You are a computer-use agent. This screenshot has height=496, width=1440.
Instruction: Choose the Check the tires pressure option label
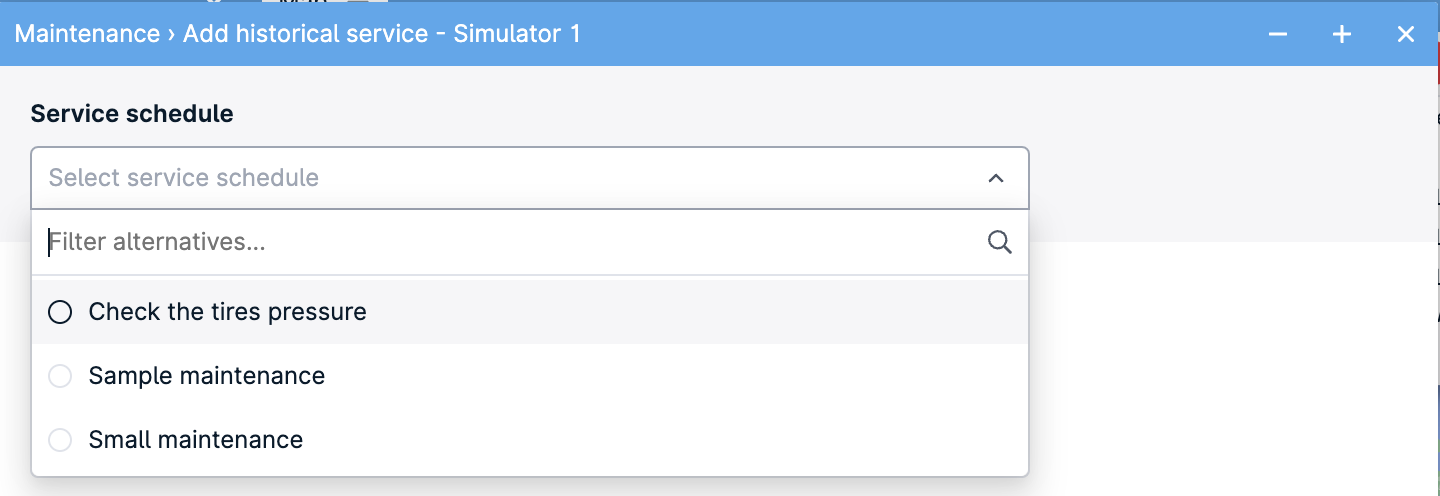point(228,312)
